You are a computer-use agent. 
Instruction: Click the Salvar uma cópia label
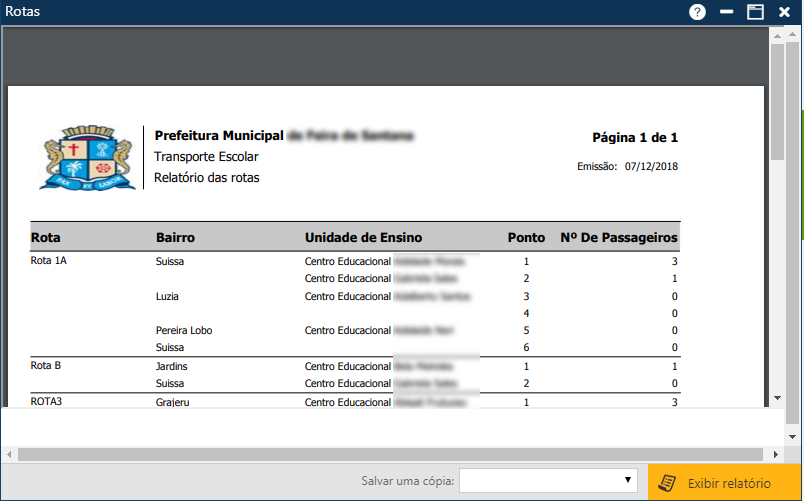click(x=408, y=481)
